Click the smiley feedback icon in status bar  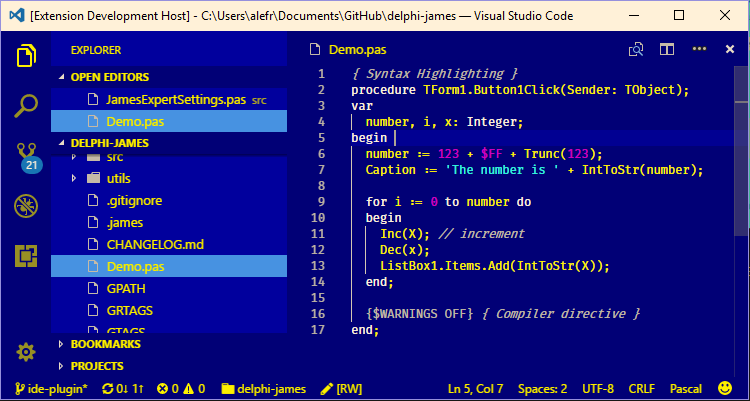click(x=726, y=388)
